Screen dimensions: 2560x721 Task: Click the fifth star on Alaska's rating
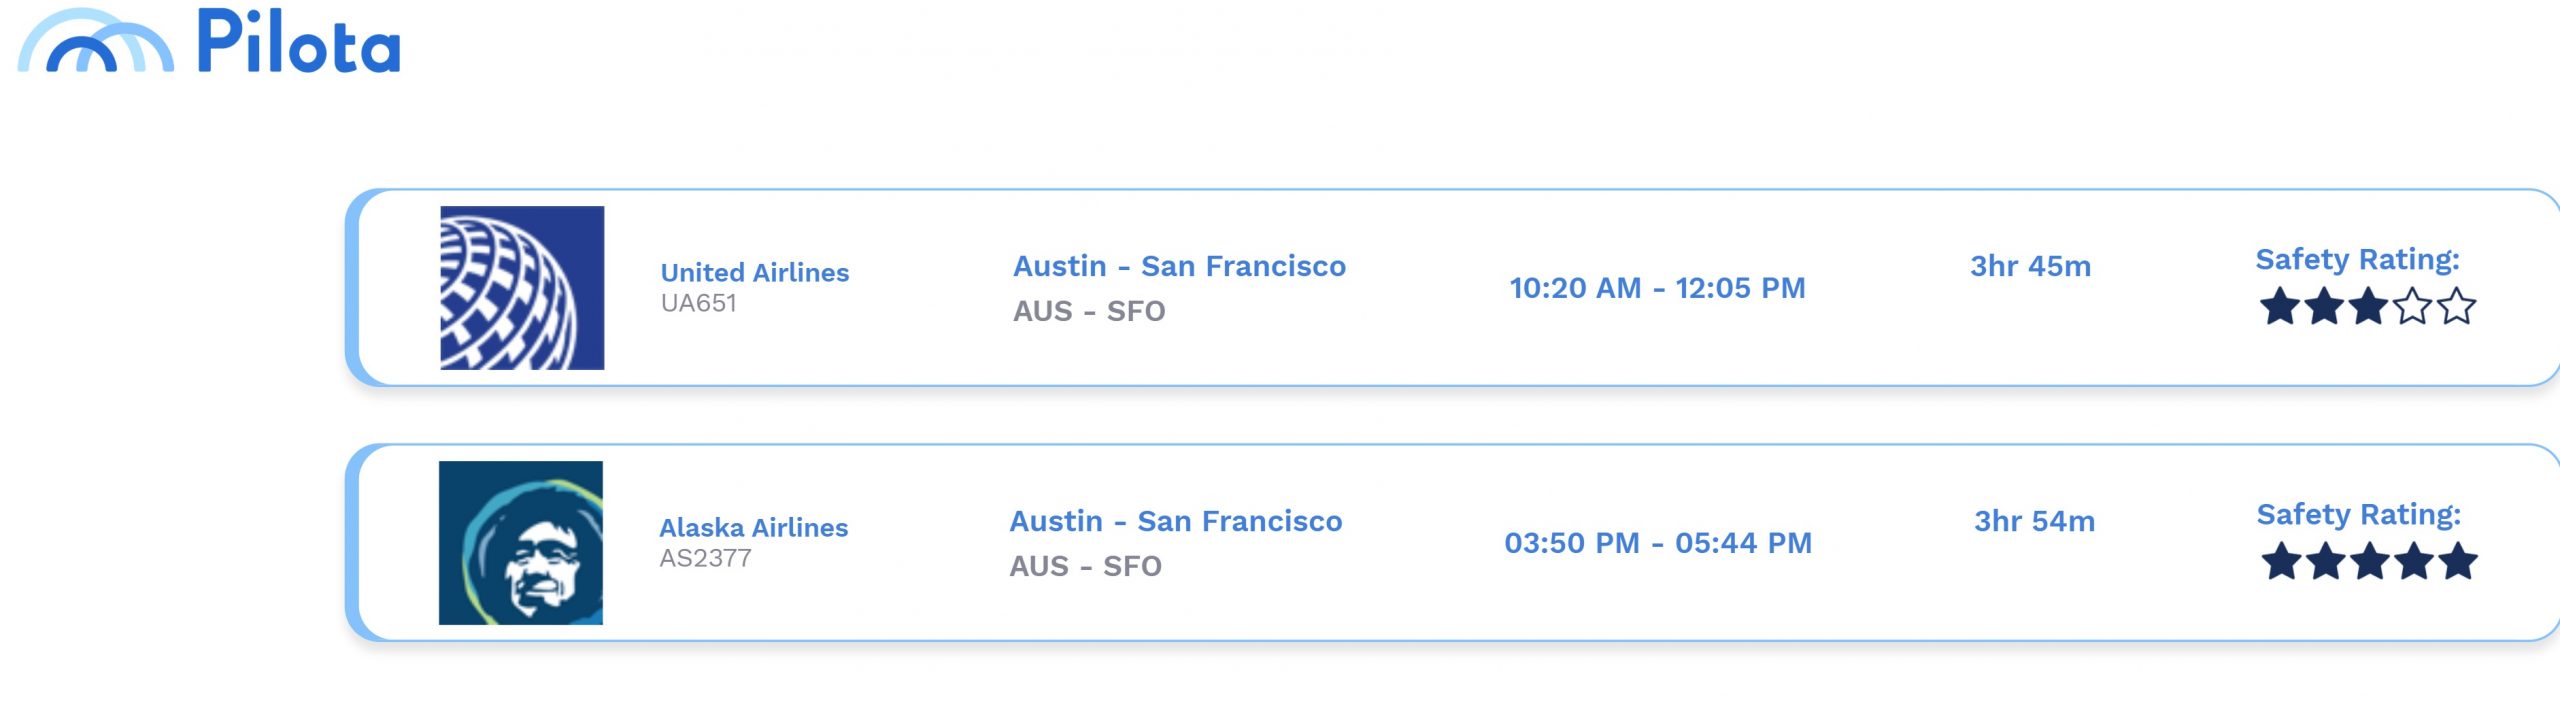(2458, 561)
